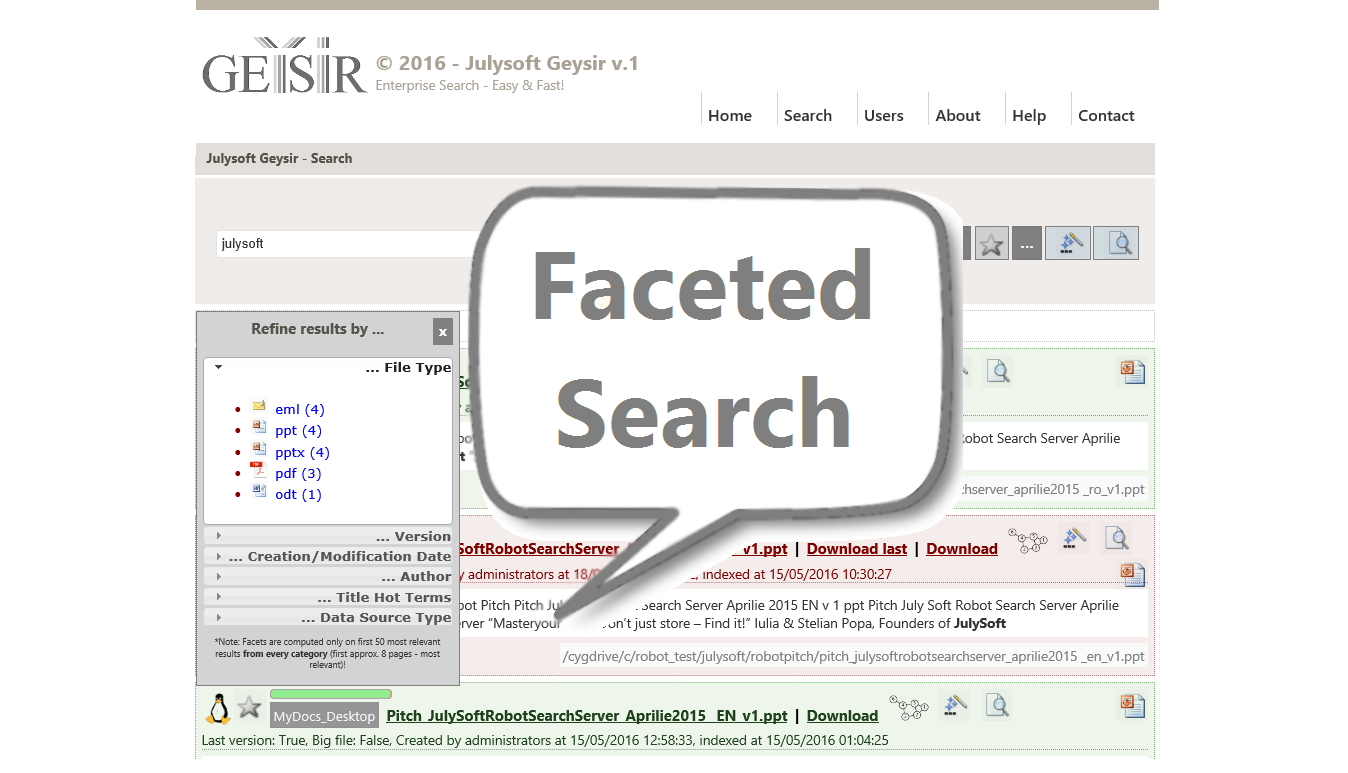Toggle favorite star in MyDocs_Desktop result row

249,708
